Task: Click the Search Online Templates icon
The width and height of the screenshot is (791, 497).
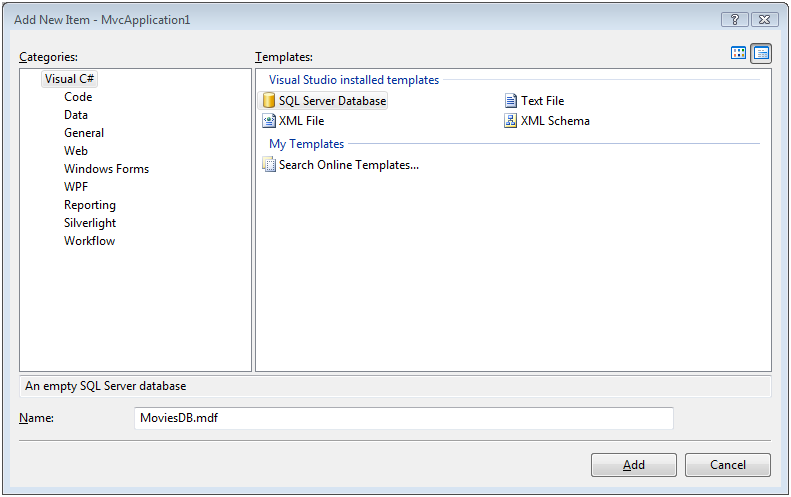Action: (268, 165)
